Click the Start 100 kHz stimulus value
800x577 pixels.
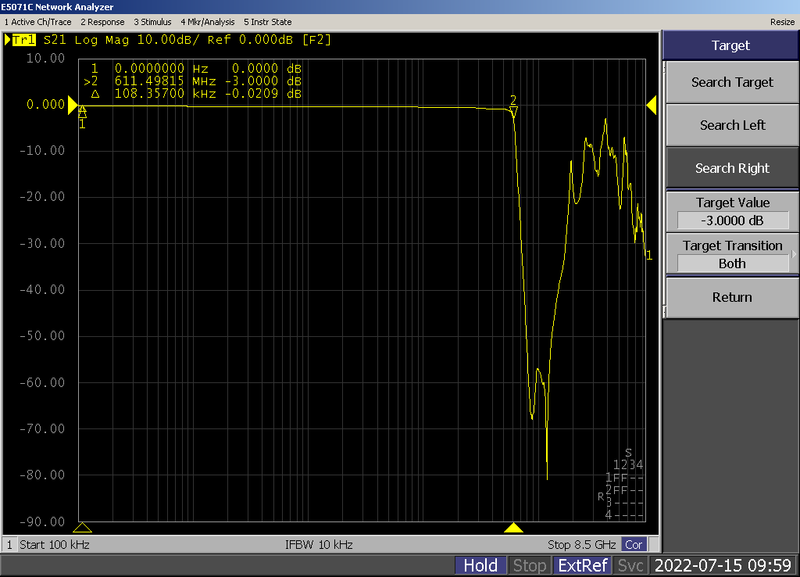click(x=55, y=545)
